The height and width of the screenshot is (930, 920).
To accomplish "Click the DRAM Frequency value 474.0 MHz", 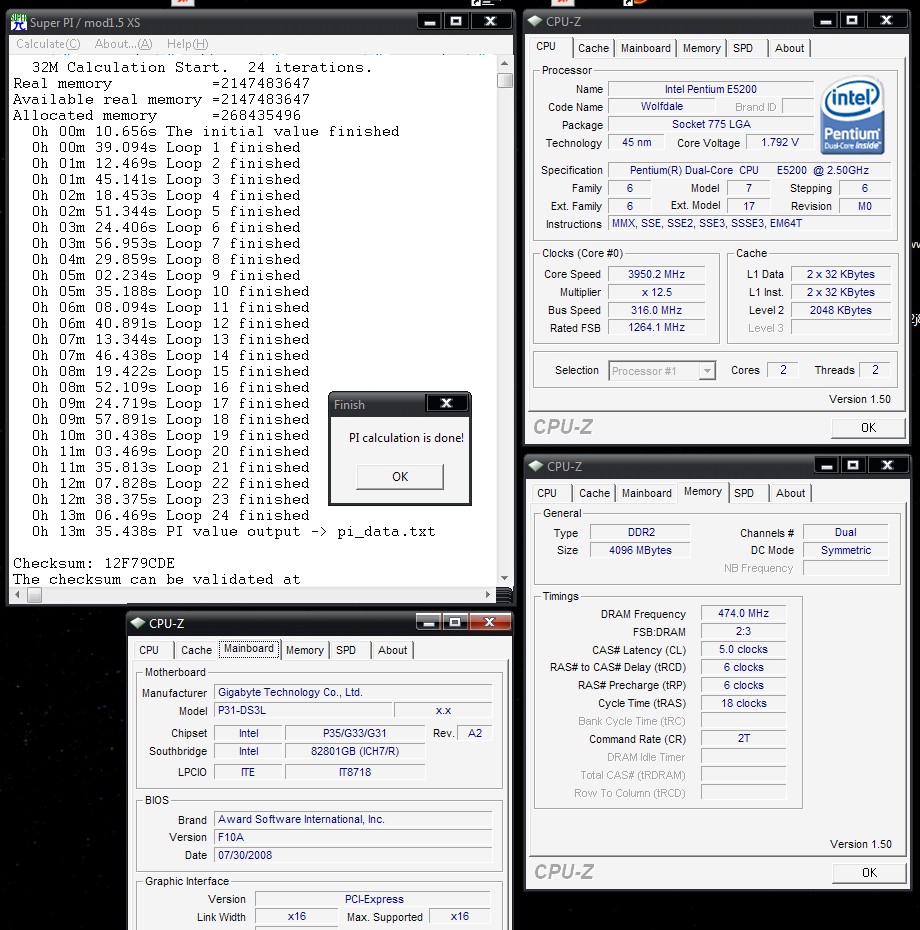I will pyautogui.click(x=743, y=613).
